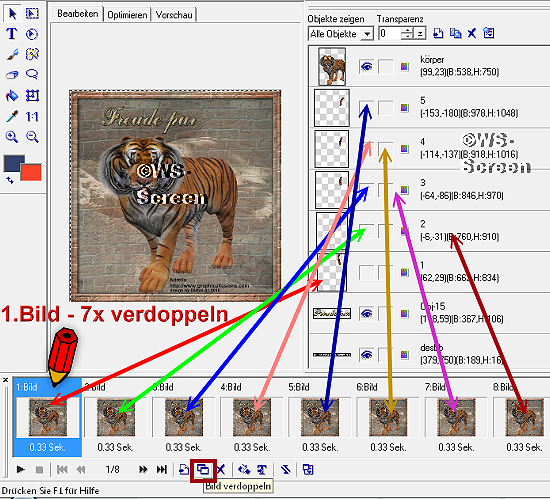Select the Eyedropper color picker tool
This screenshot has height=499, width=550.
pyautogui.click(x=12, y=116)
